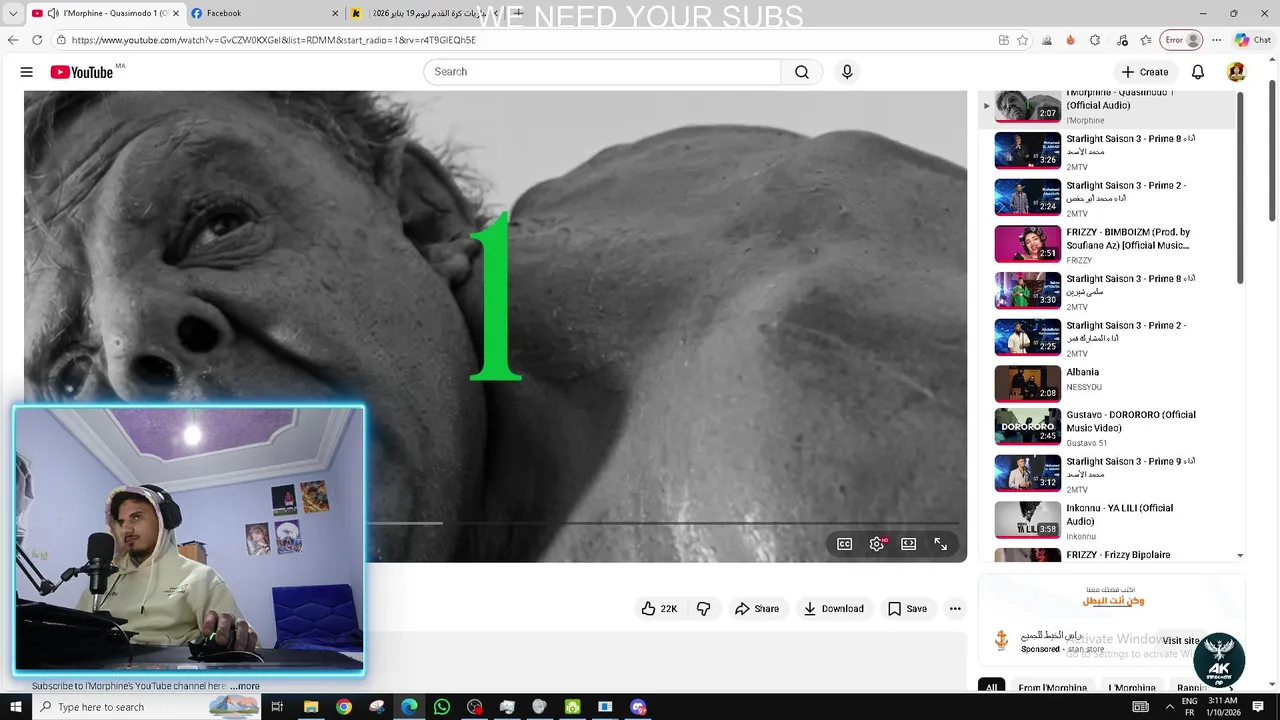
Task: Close the Facebook tab
Action: pos(335,13)
